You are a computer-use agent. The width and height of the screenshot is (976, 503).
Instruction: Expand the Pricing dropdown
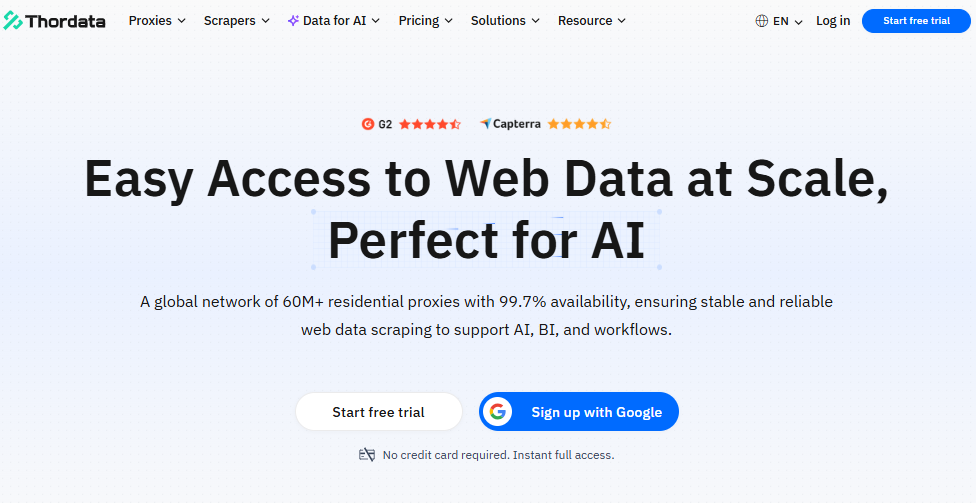(x=425, y=21)
